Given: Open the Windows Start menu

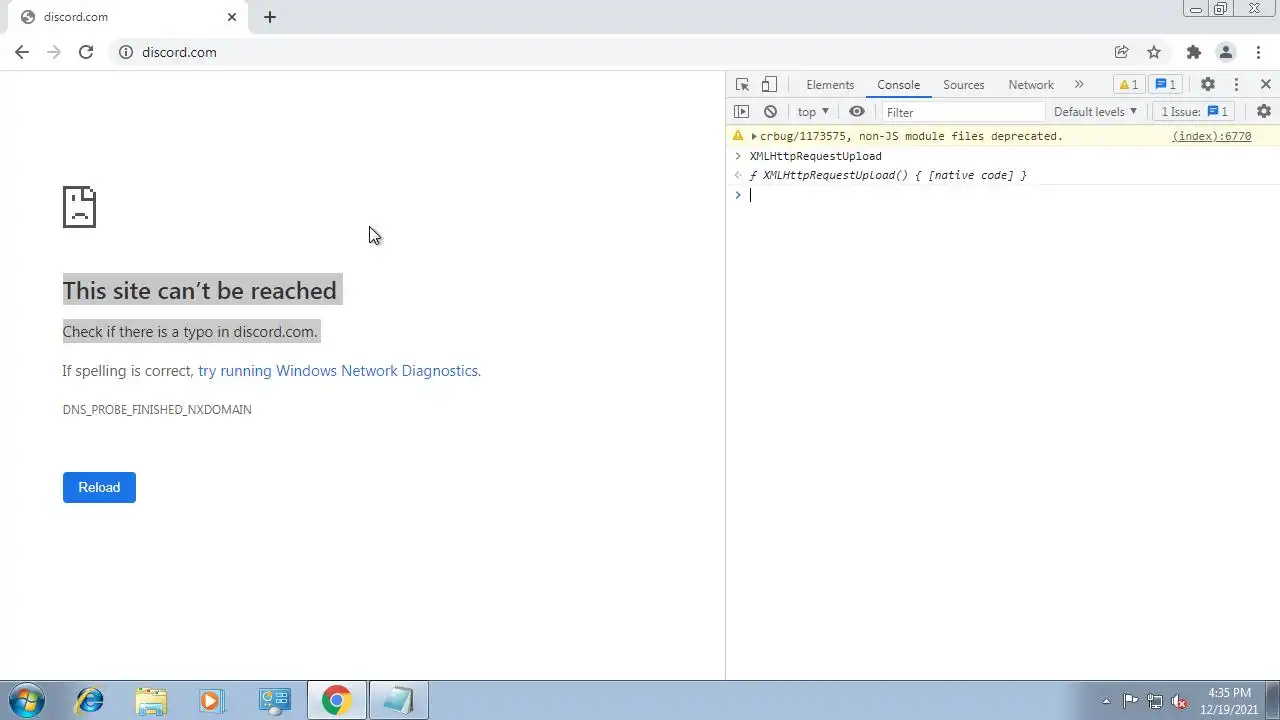Looking at the screenshot, I should [27, 701].
